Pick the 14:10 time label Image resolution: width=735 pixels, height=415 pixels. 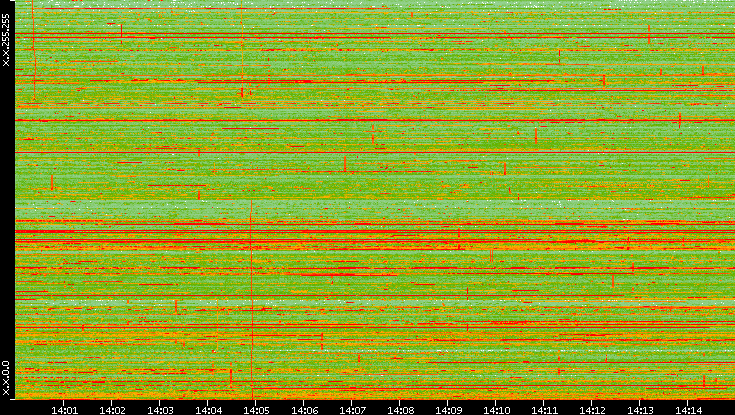496,410
